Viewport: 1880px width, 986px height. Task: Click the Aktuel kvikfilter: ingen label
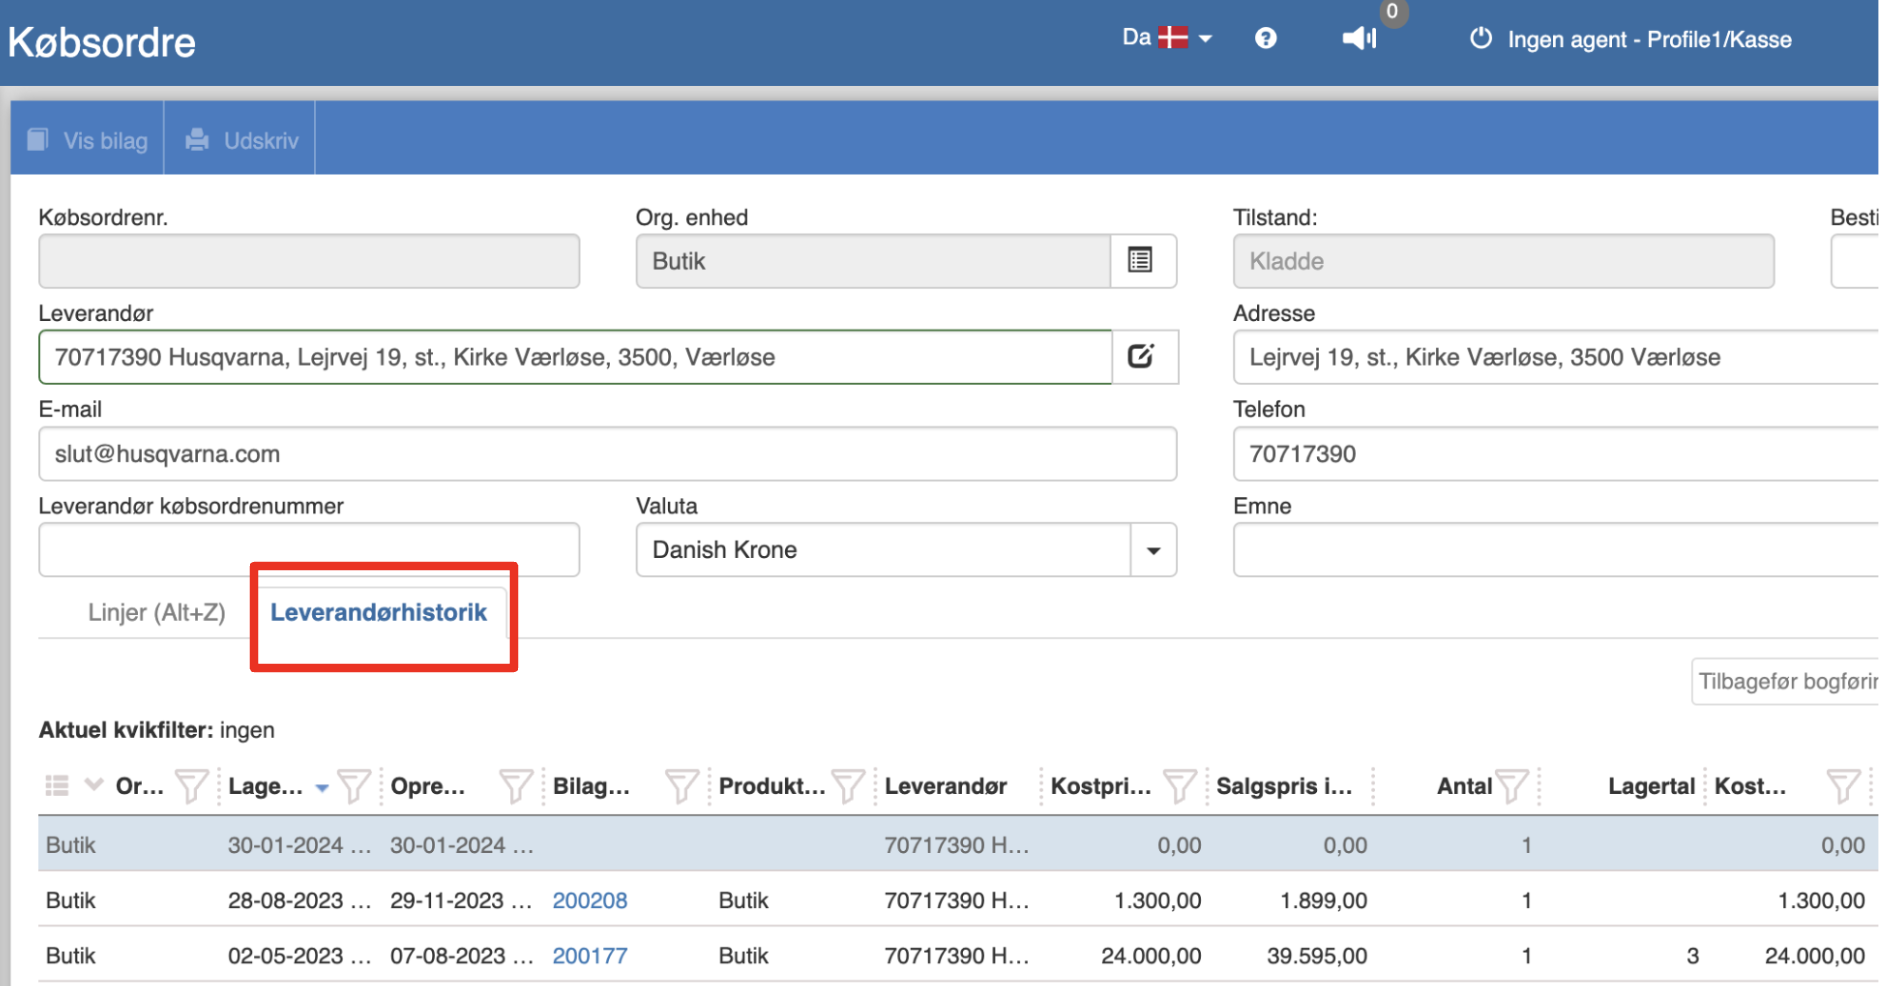click(x=157, y=730)
